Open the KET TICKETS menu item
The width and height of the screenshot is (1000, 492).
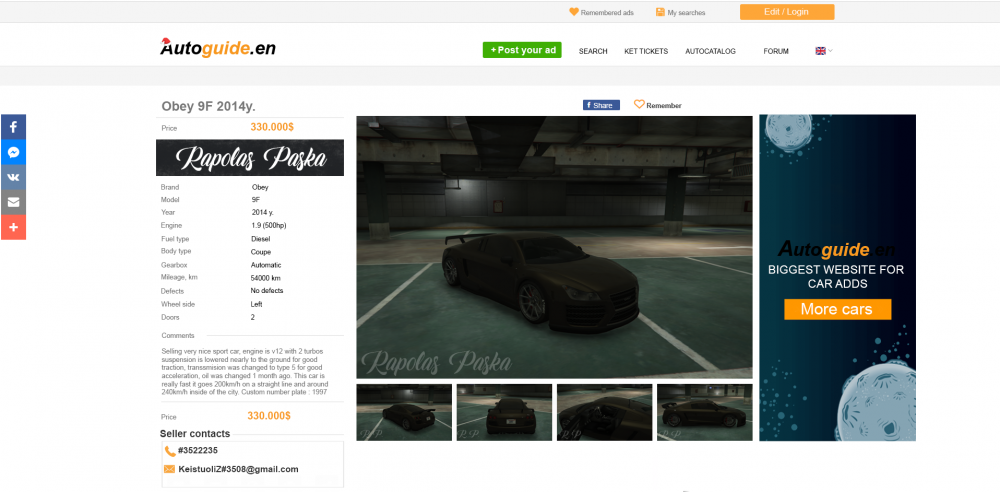click(x=646, y=51)
